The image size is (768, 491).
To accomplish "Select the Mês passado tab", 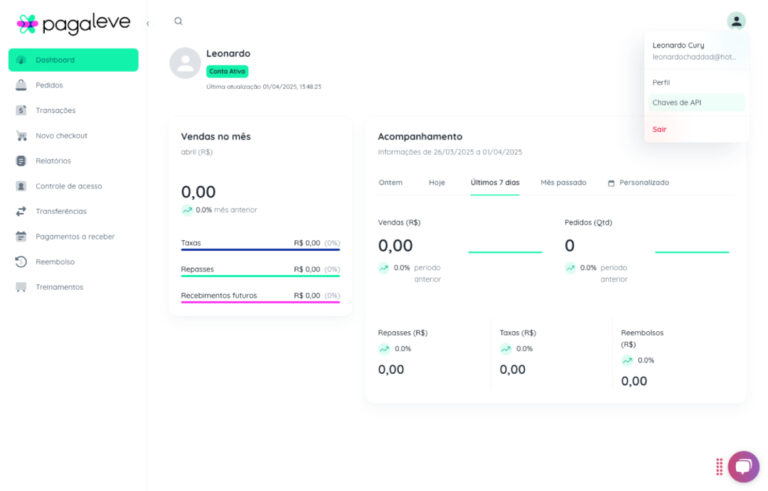I will pos(563,183).
